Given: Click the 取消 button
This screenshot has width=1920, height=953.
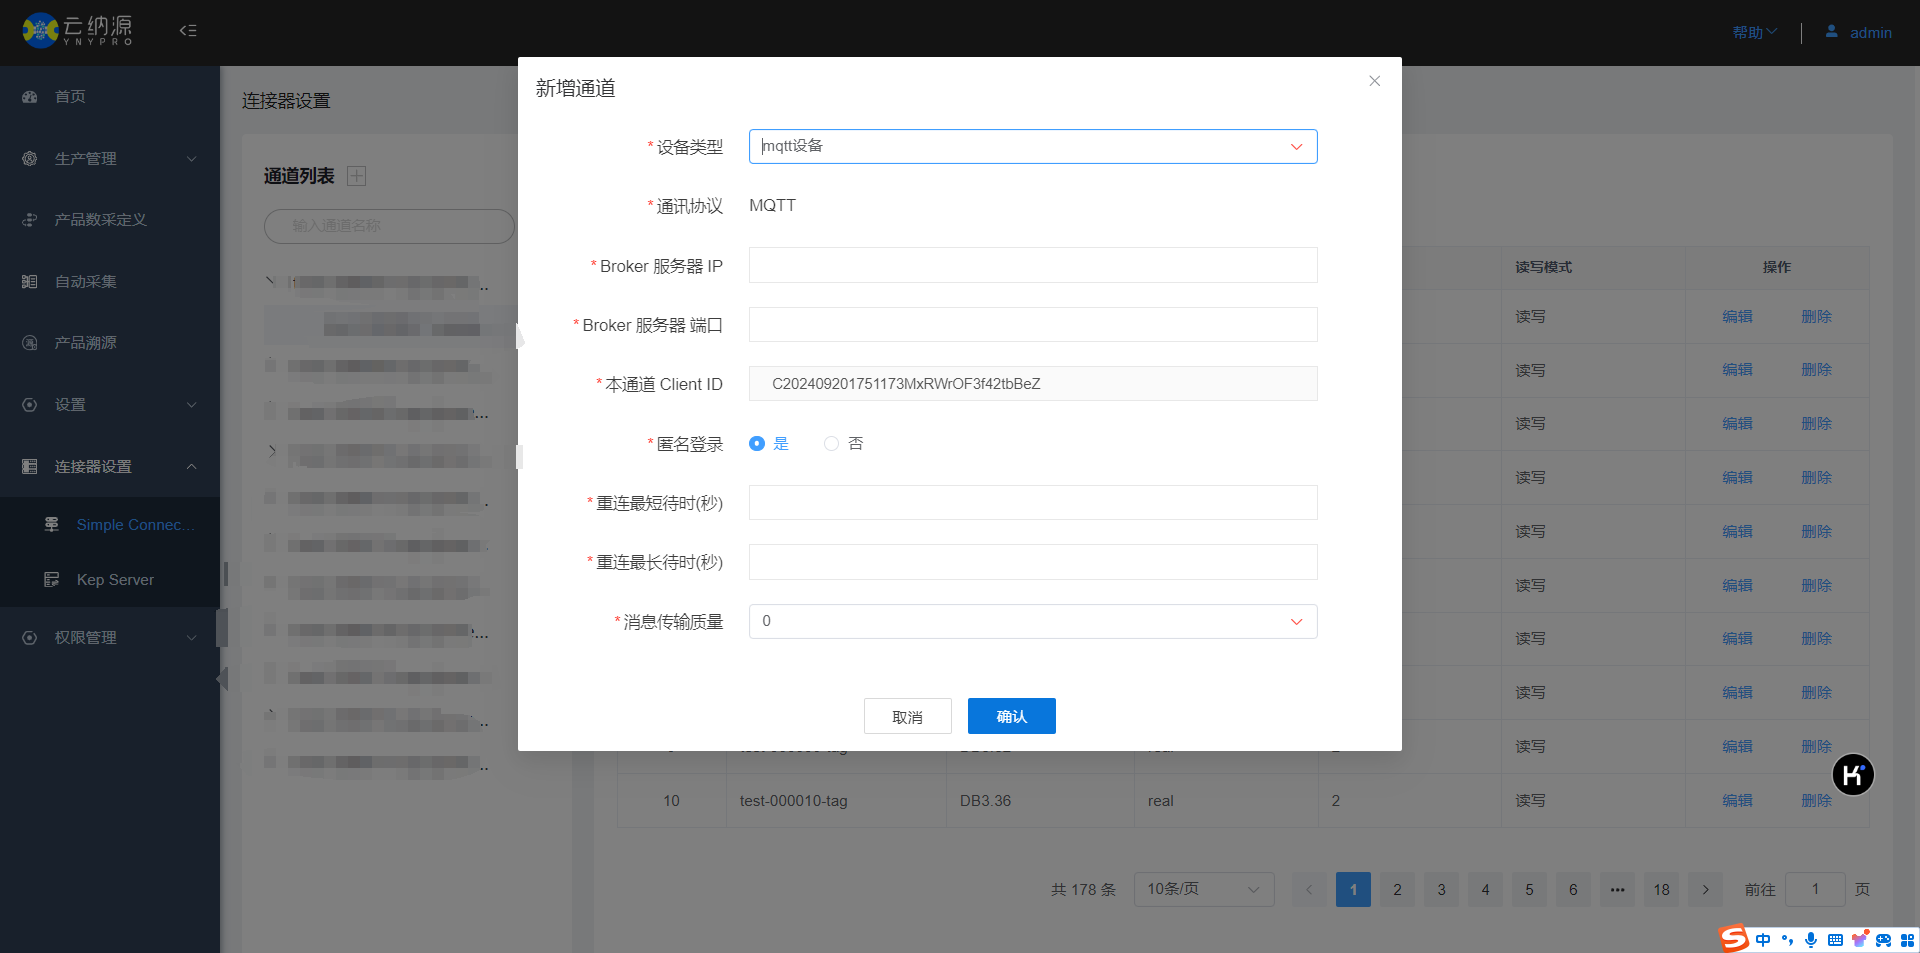Looking at the screenshot, I should click(907, 717).
